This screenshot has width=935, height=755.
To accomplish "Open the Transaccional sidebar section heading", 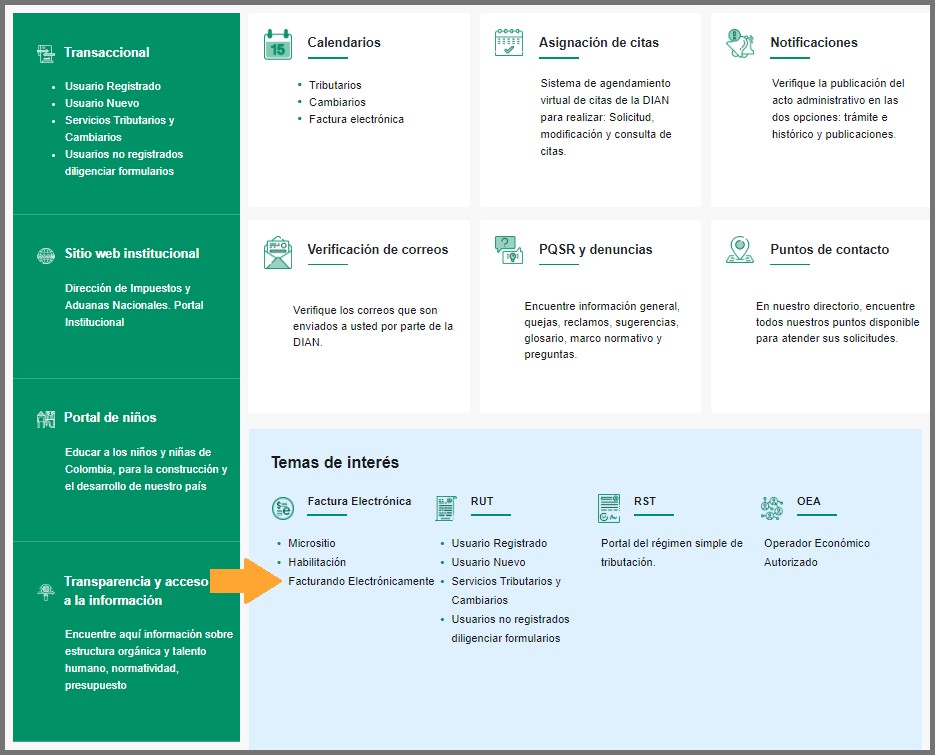I will coord(106,52).
